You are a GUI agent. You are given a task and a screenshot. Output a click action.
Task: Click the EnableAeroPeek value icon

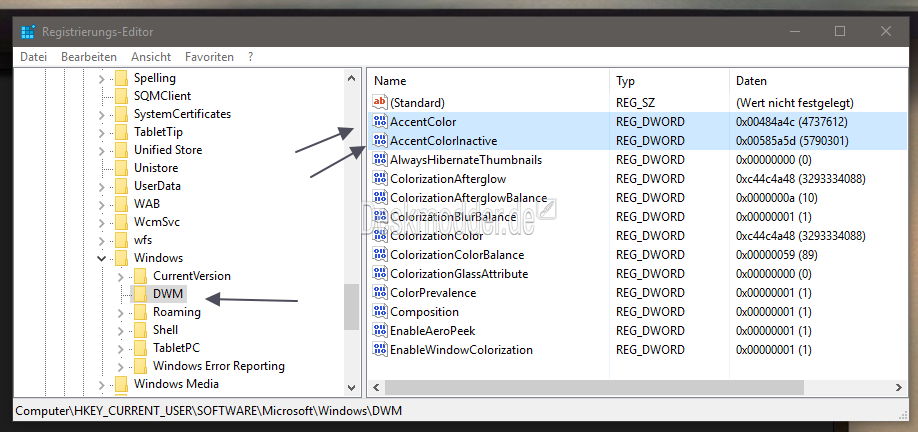click(x=380, y=331)
